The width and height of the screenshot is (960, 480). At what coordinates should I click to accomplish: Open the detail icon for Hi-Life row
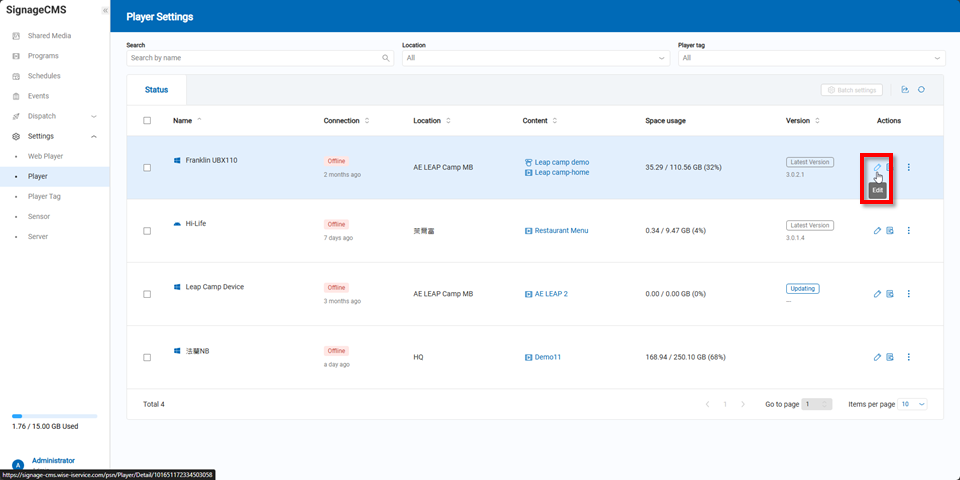tap(890, 231)
